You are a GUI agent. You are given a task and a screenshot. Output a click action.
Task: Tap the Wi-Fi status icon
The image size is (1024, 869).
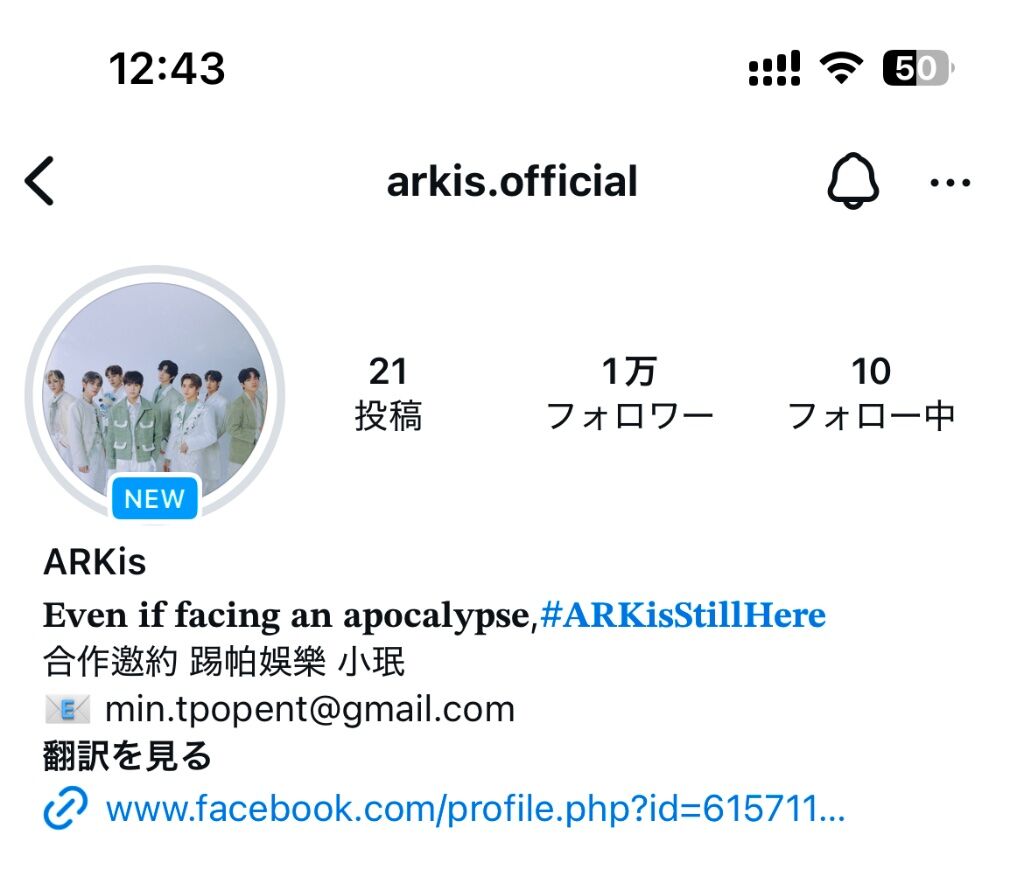tap(841, 68)
